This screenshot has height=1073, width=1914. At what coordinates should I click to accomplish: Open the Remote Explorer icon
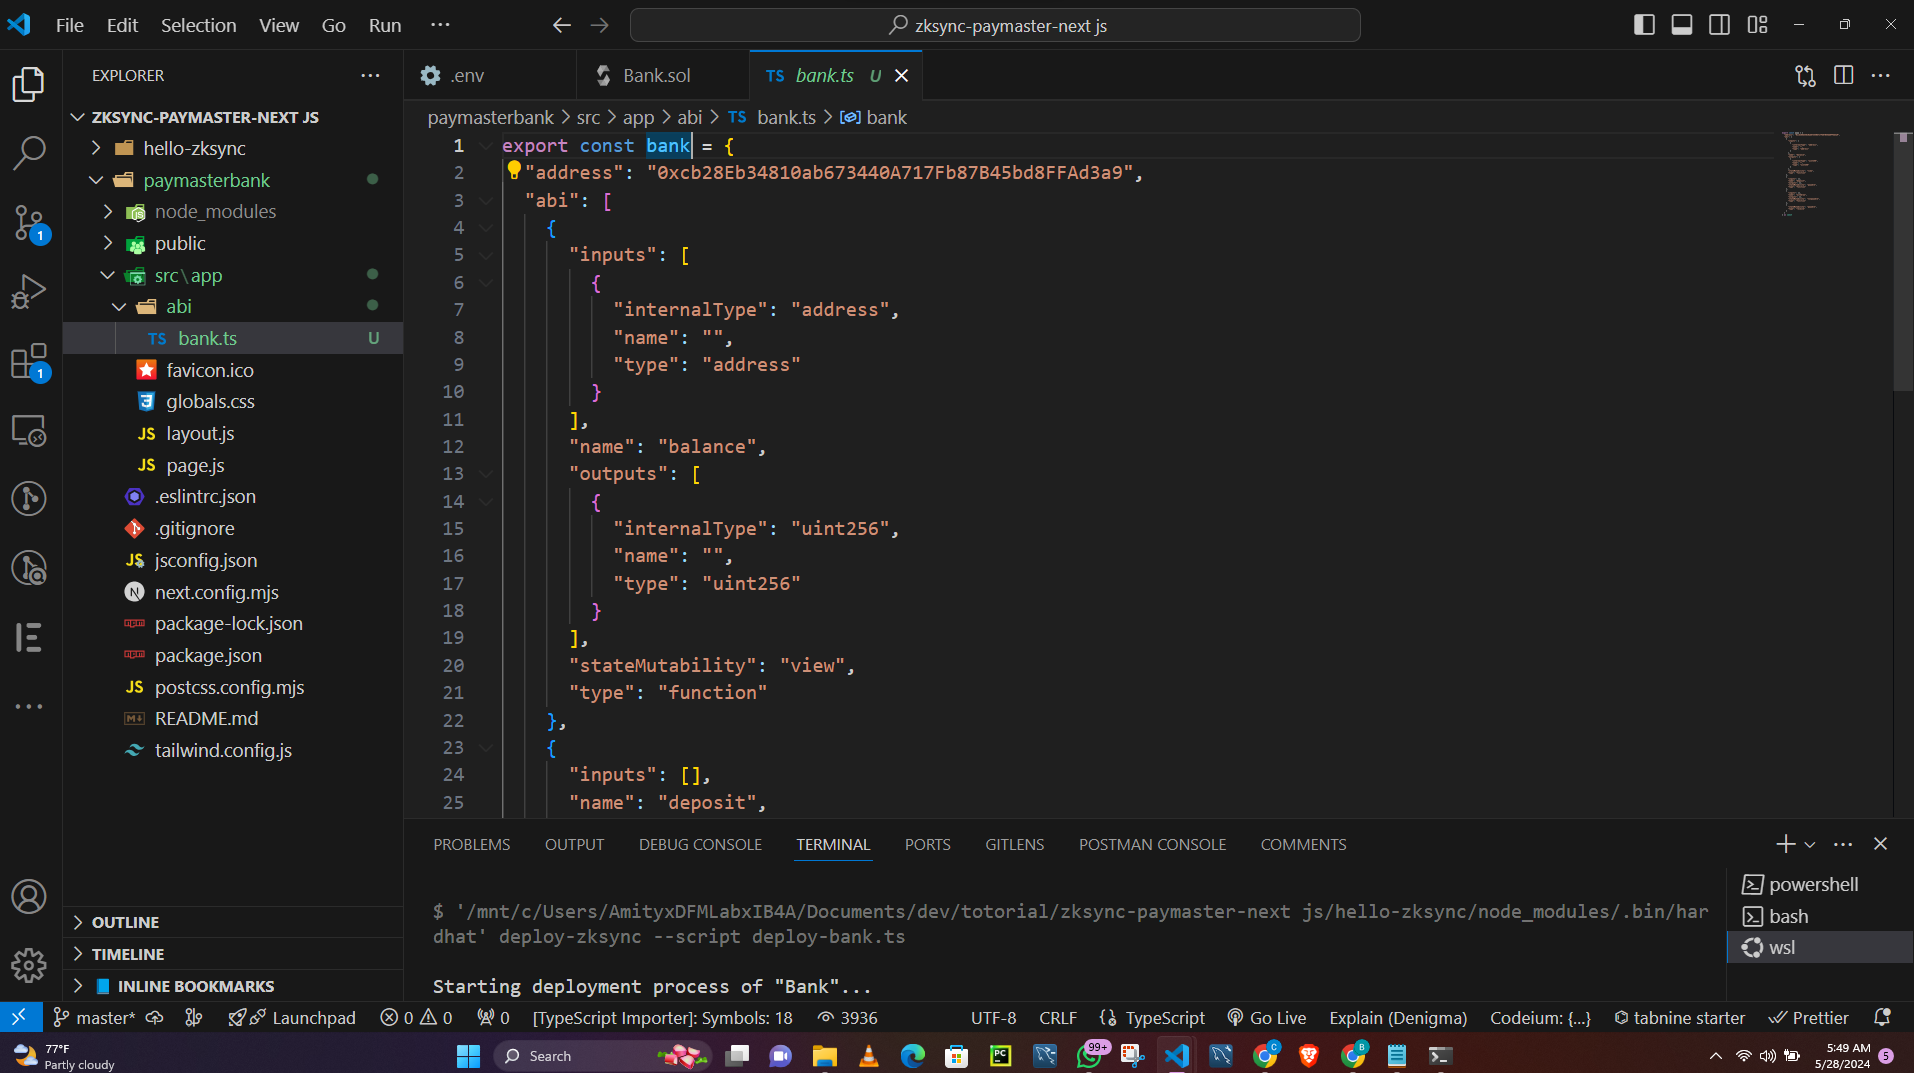click(x=28, y=430)
